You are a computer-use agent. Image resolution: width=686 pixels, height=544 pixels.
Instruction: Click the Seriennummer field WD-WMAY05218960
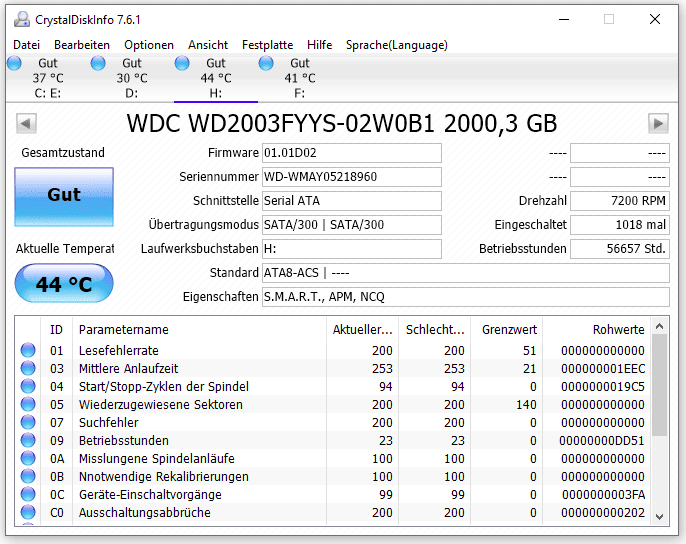352,177
